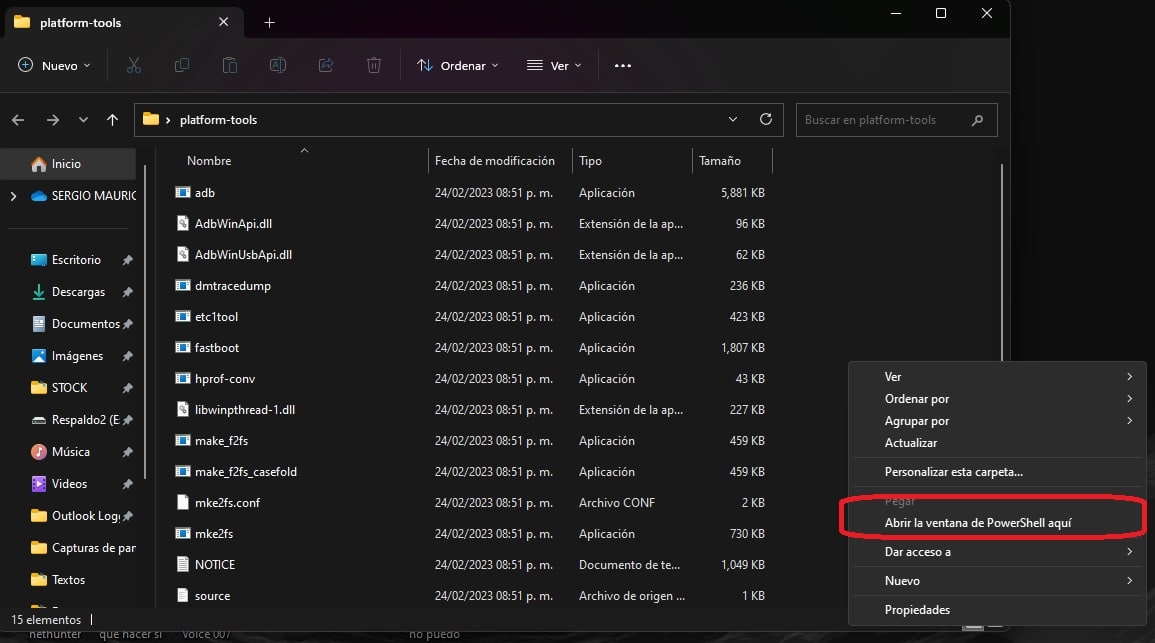Click the Delete (trash) icon
The width and height of the screenshot is (1155, 643).
[x=373, y=65]
